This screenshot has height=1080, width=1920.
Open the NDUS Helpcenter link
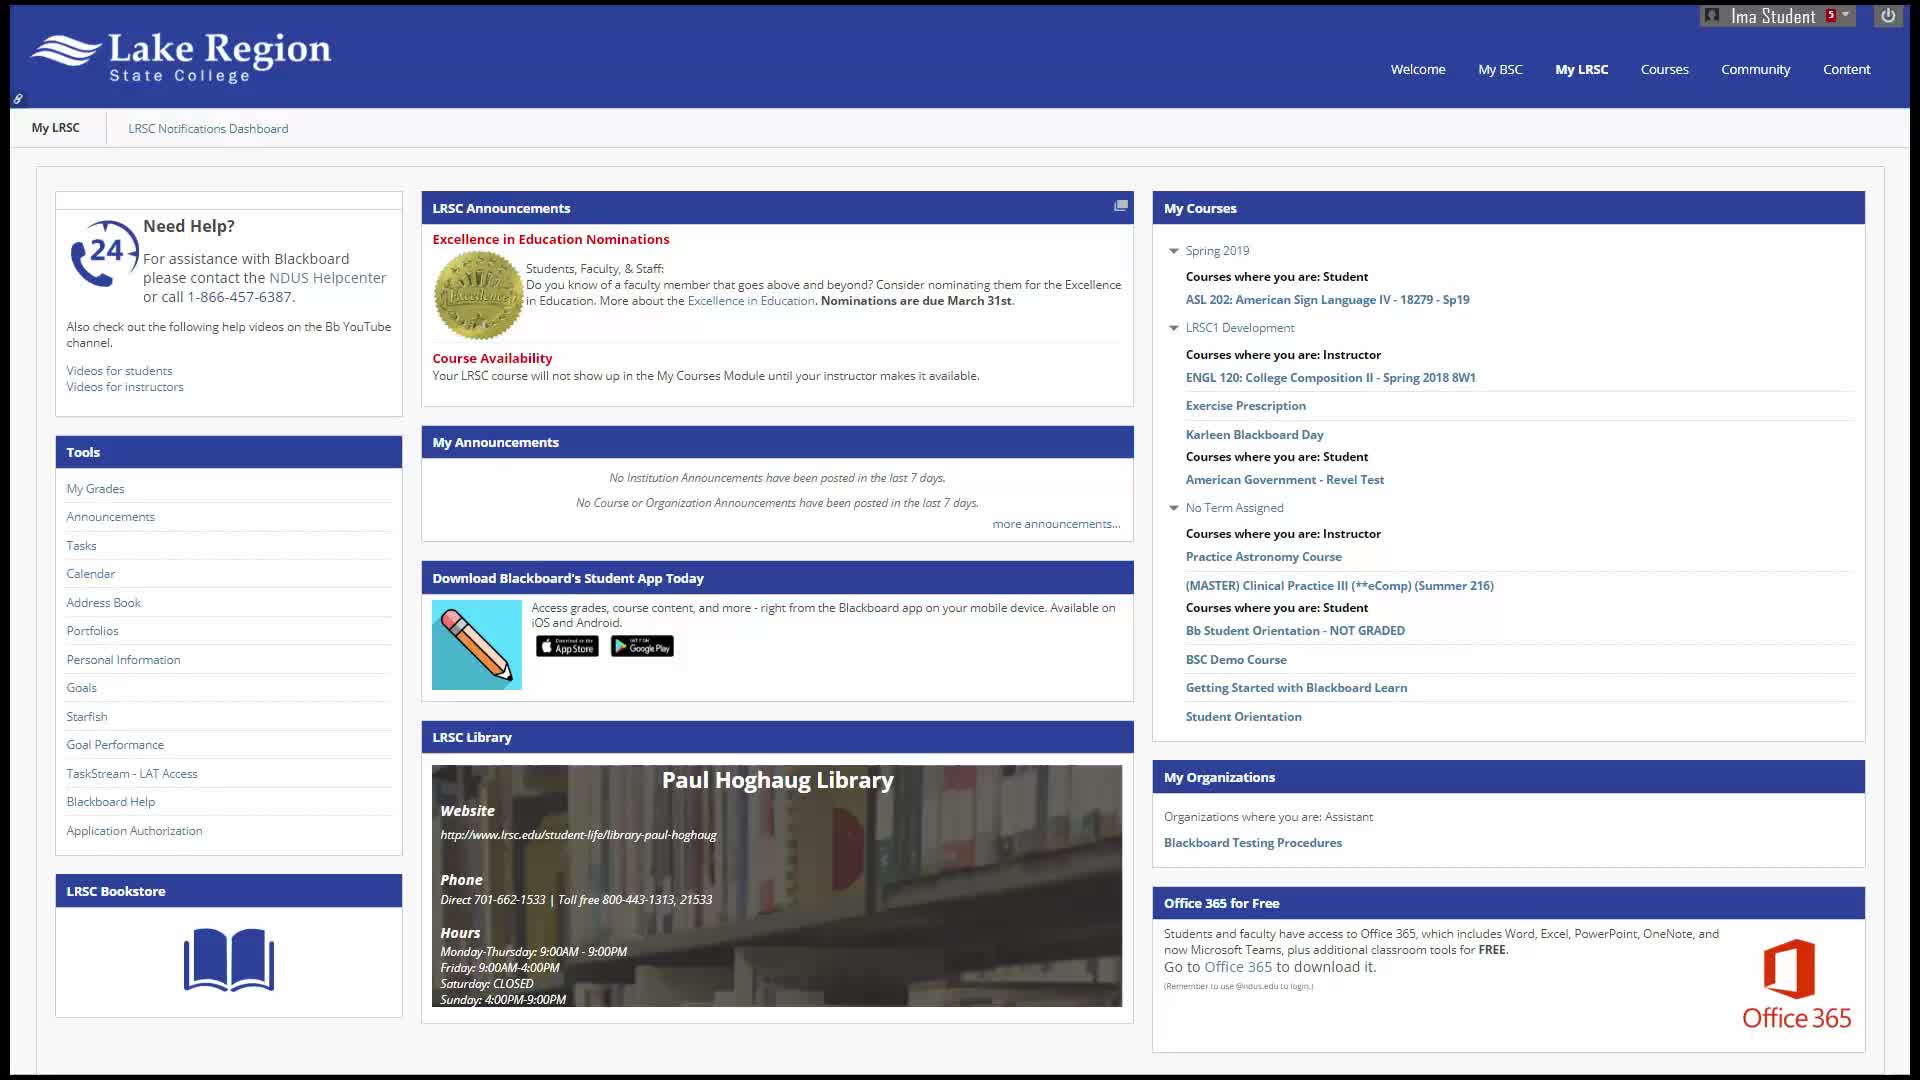tap(327, 278)
